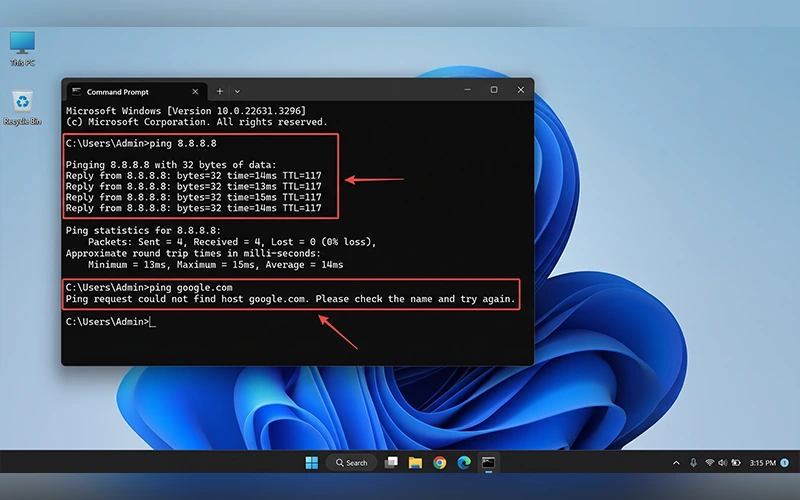Screen dimensions: 800x500
Task: Click the "ping google.com" command line
Action: pyautogui.click(x=149, y=287)
